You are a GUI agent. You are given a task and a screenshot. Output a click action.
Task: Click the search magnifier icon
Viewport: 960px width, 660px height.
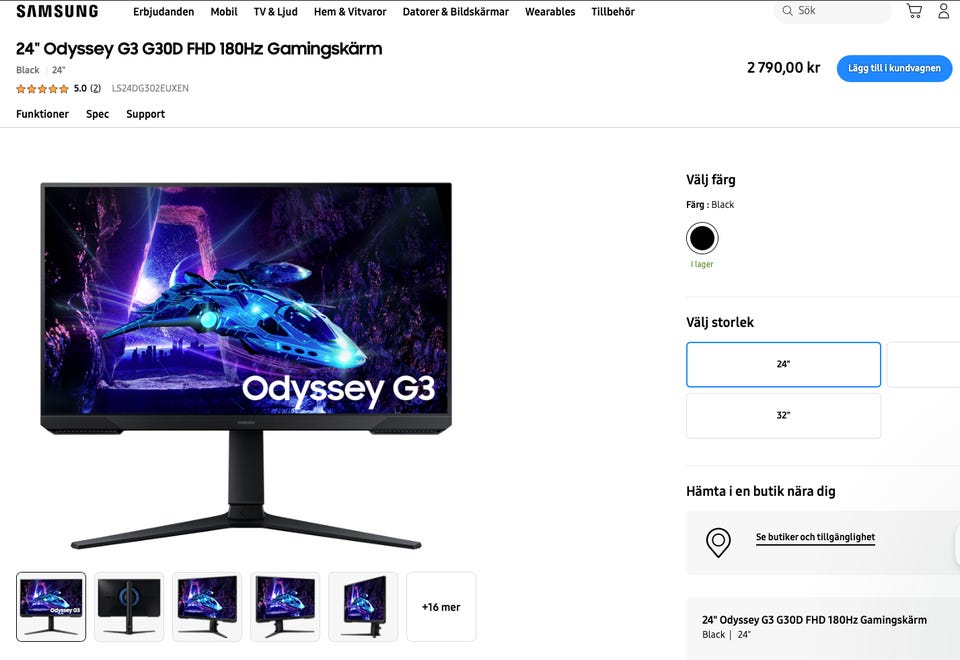click(x=787, y=11)
